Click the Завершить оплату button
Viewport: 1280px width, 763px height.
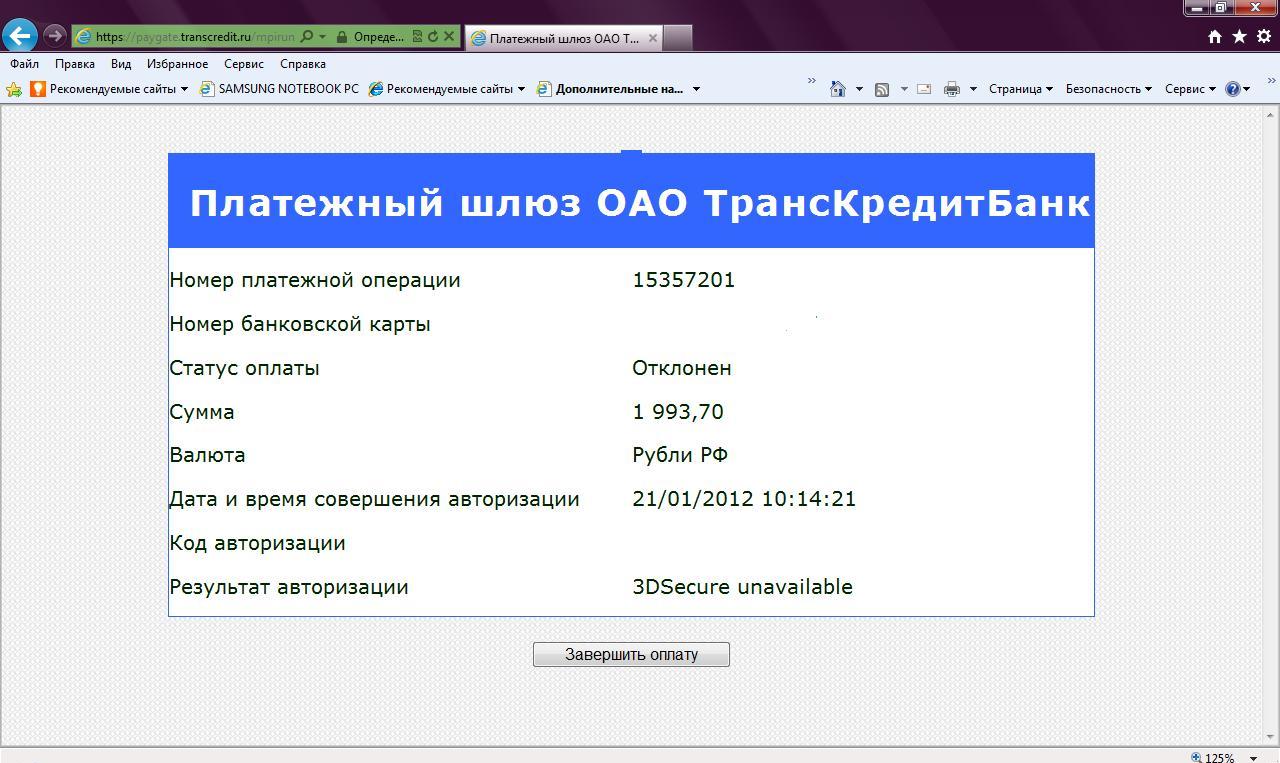pyautogui.click(x=631, y=654)
